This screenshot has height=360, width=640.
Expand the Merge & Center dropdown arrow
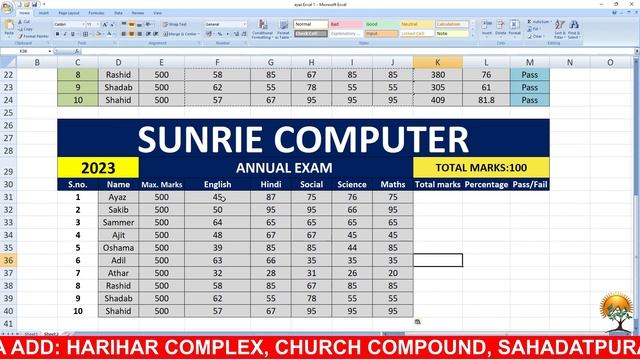coord(199,34)
